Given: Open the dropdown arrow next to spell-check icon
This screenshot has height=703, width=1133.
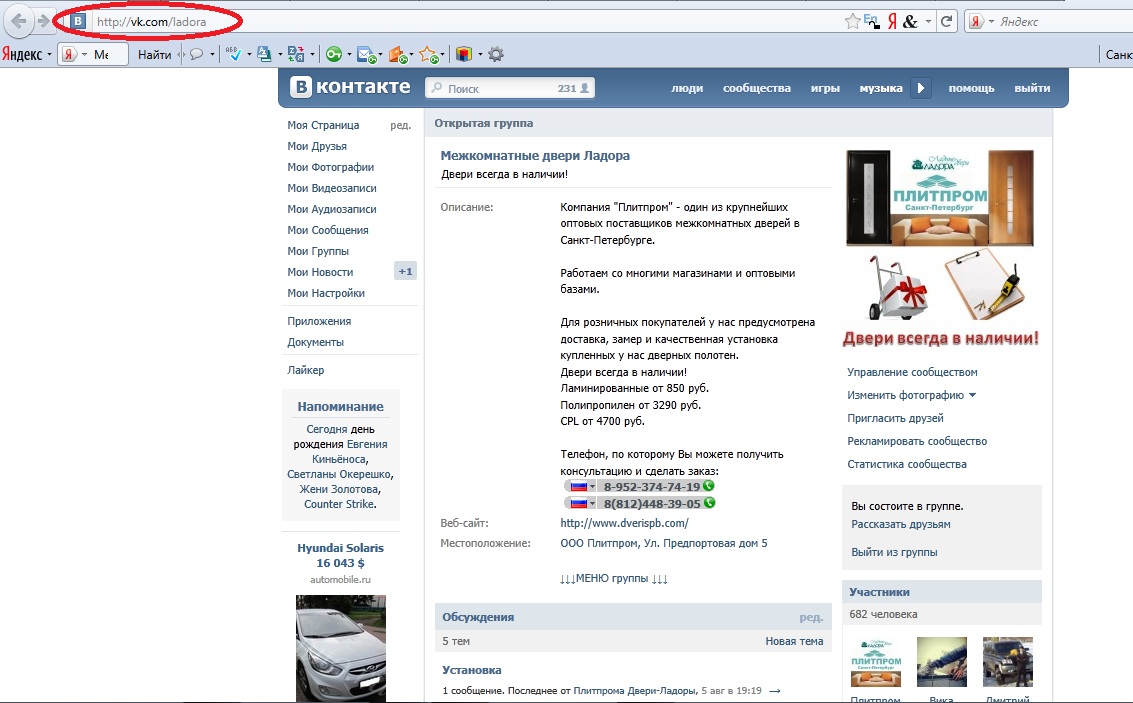Looking at the screenshot, I should [249, 55].
